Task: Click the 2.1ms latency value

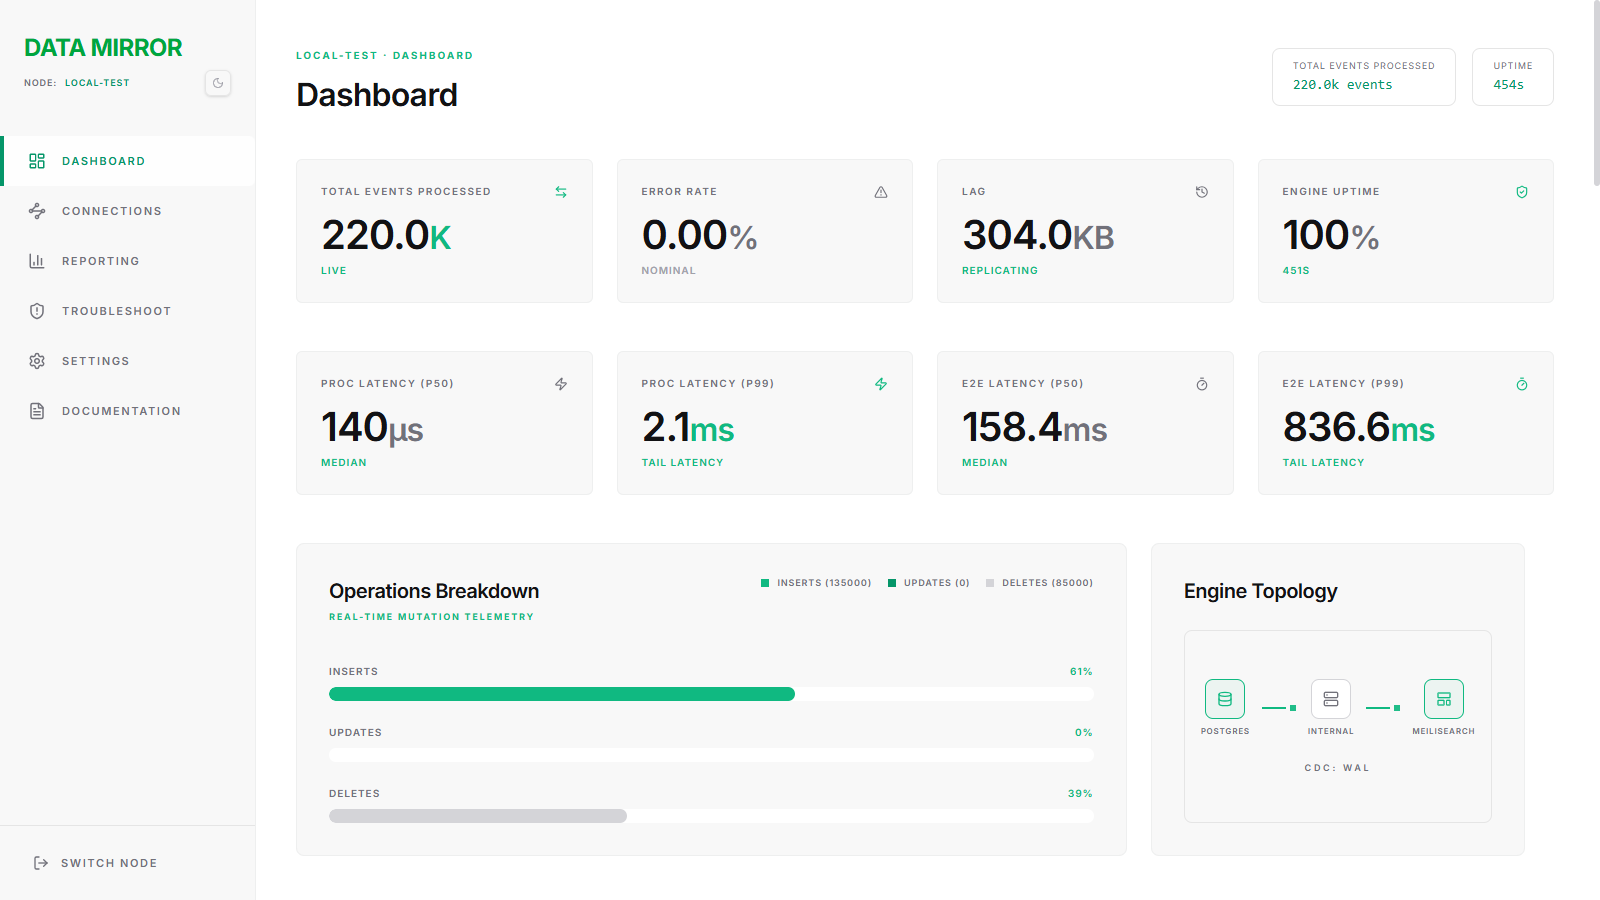Action: (x=688, y=428)
